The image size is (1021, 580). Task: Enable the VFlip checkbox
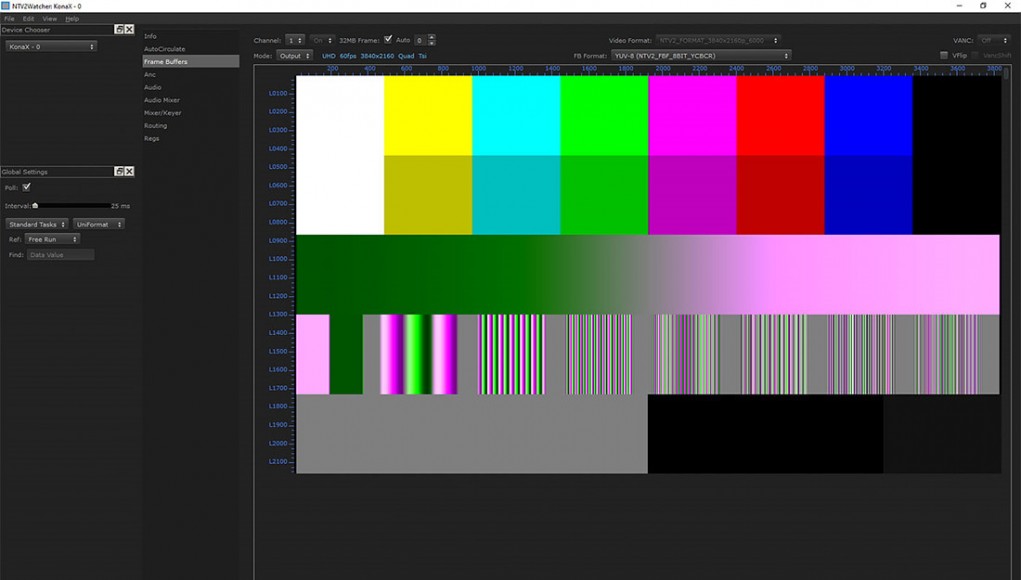(x=944, y=55)
